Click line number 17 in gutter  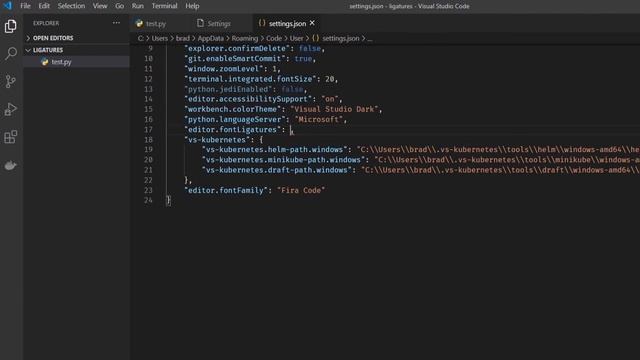point(148,130)
